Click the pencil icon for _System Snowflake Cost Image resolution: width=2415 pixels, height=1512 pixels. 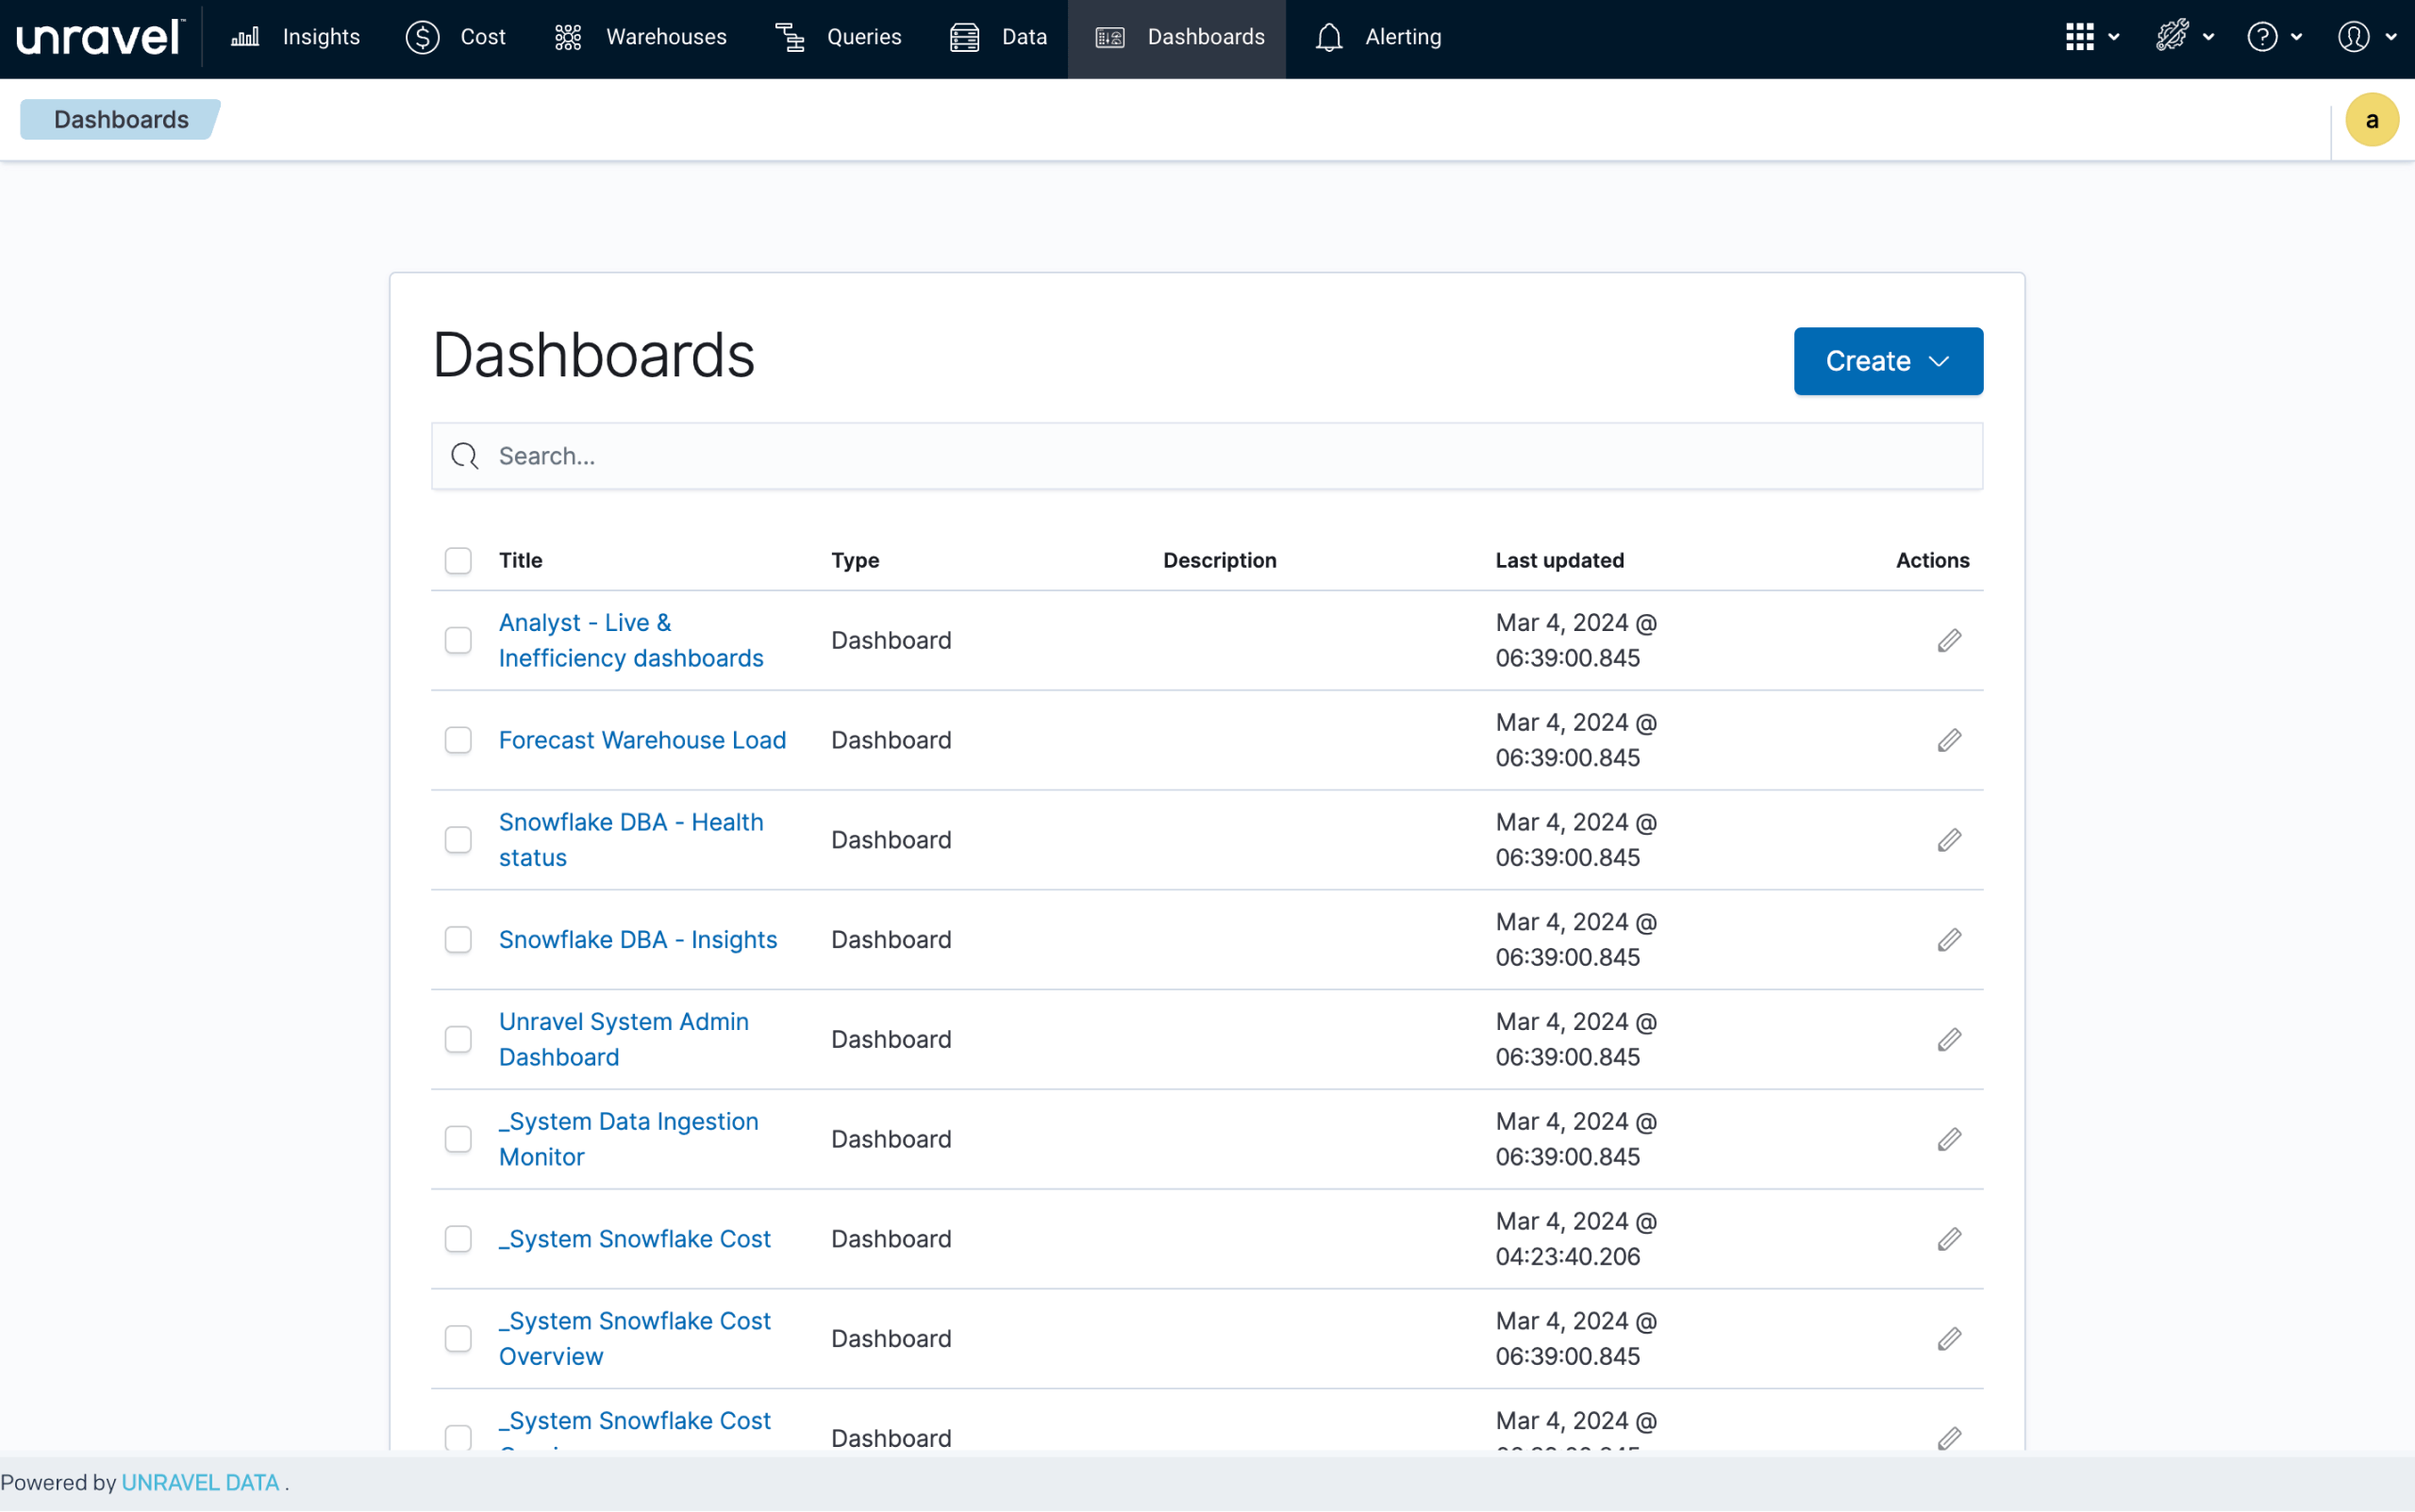coord(1948,1239)
